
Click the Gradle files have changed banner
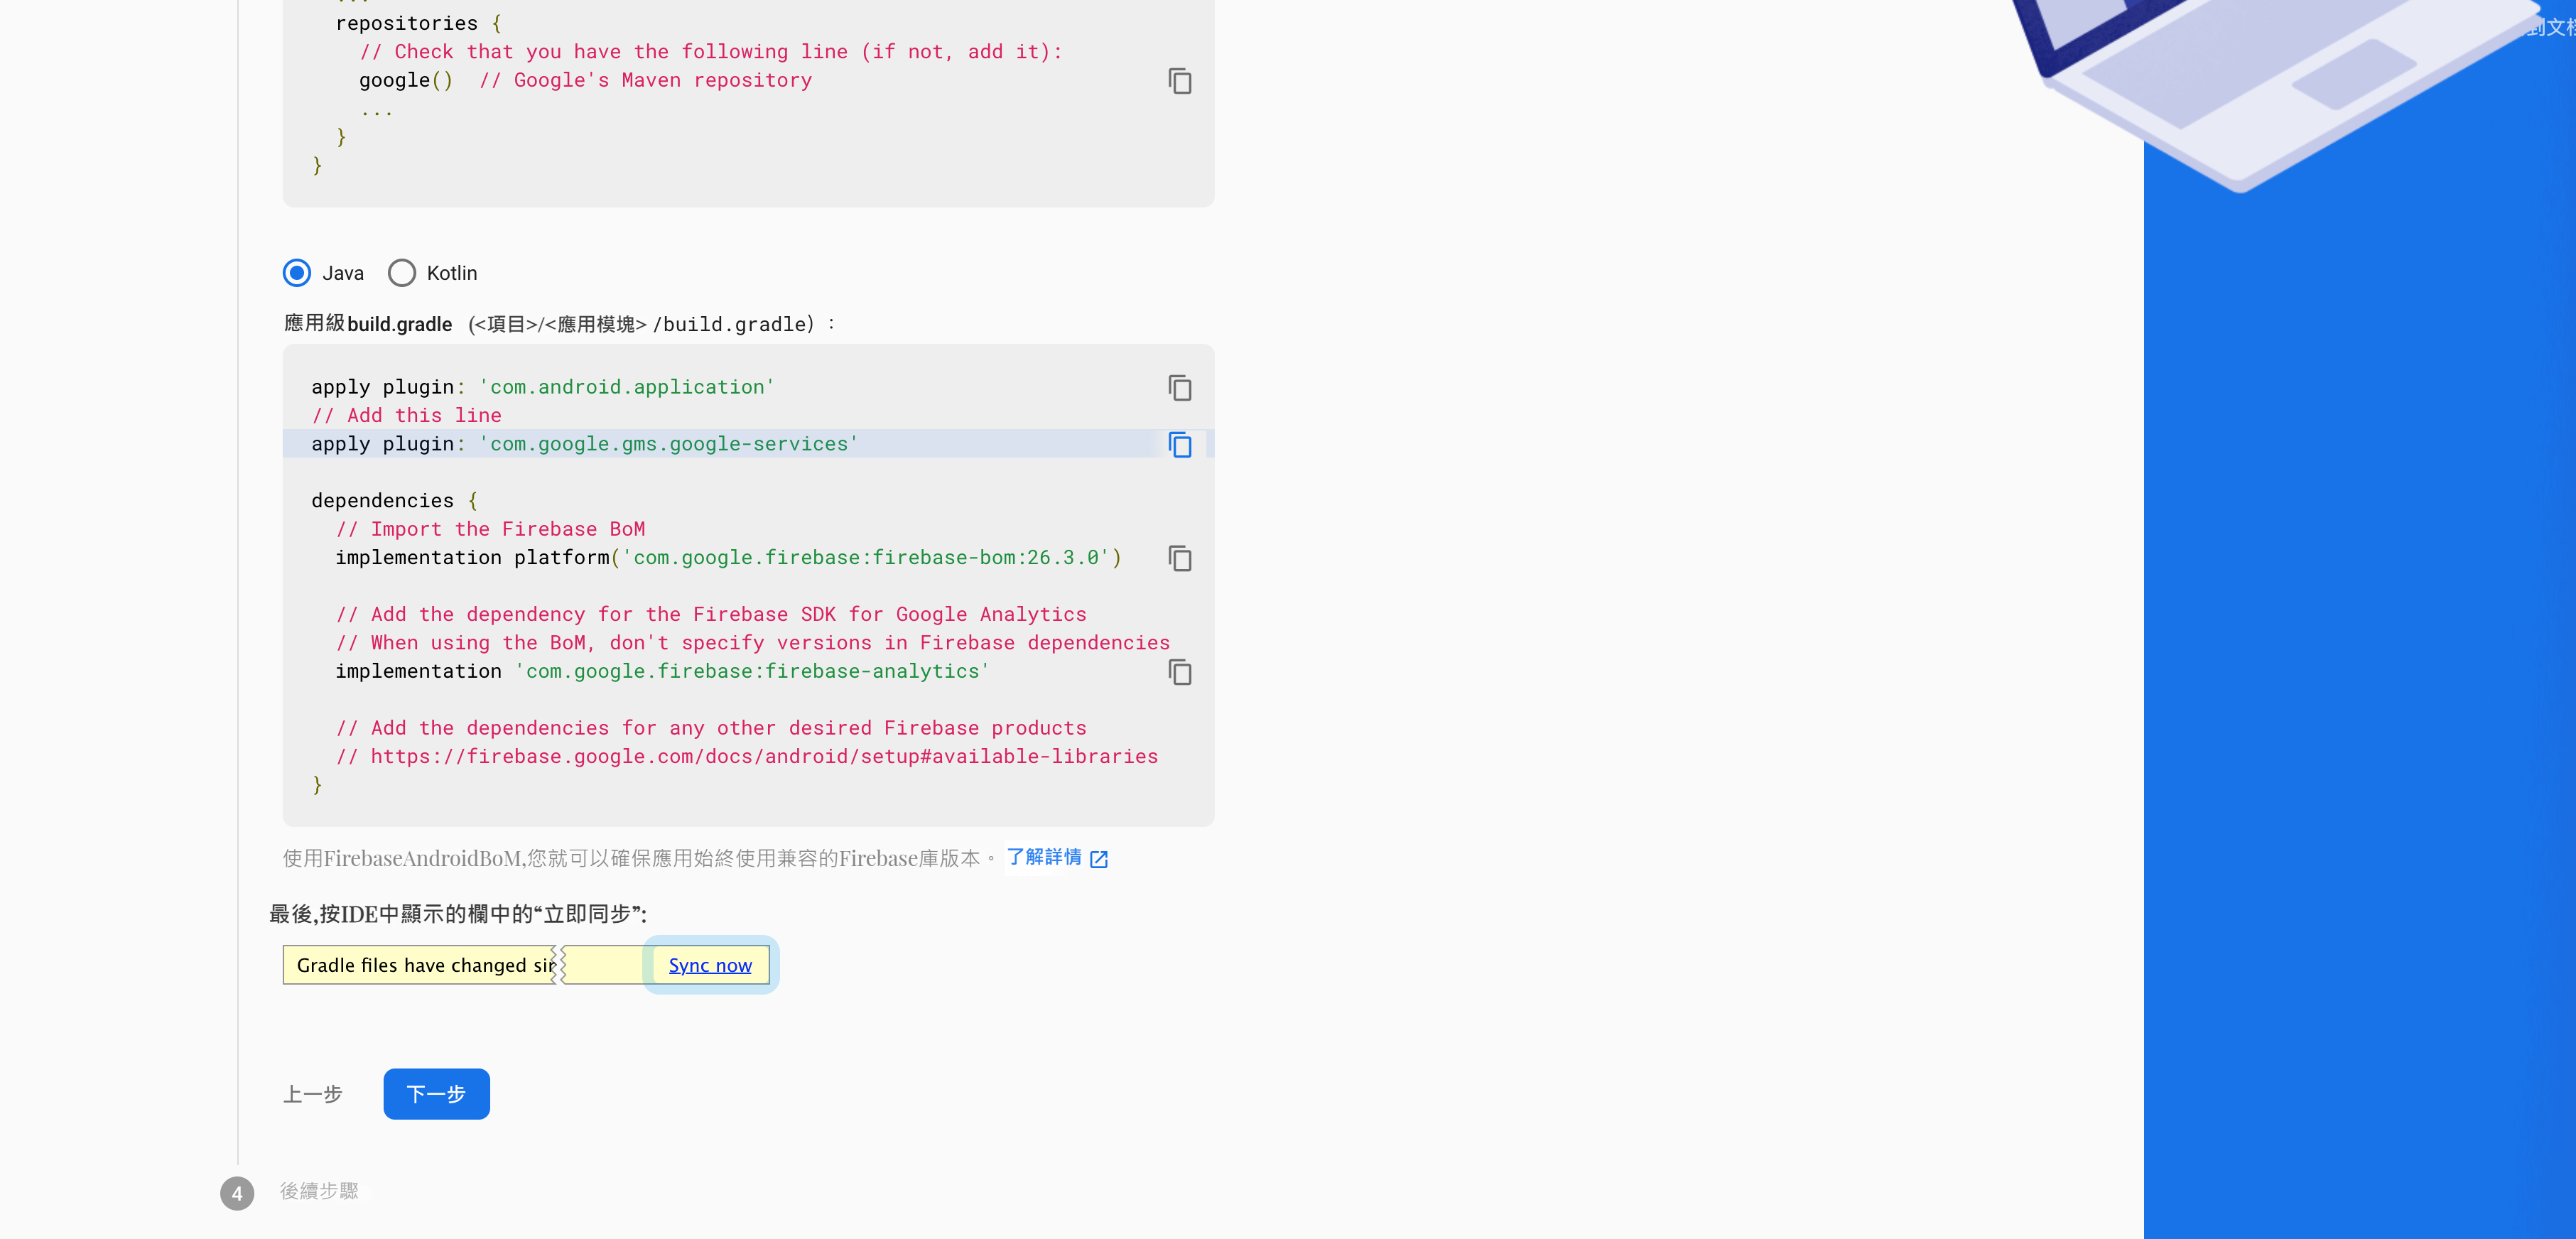tap(420, 965)
